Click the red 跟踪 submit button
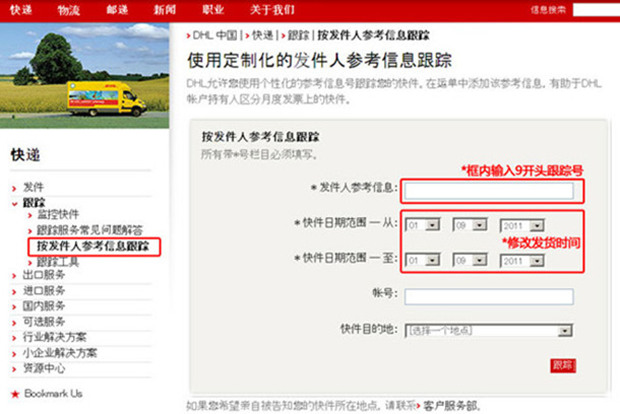The height and width of the screenshot is (414, 620). (x=563, y=366)
